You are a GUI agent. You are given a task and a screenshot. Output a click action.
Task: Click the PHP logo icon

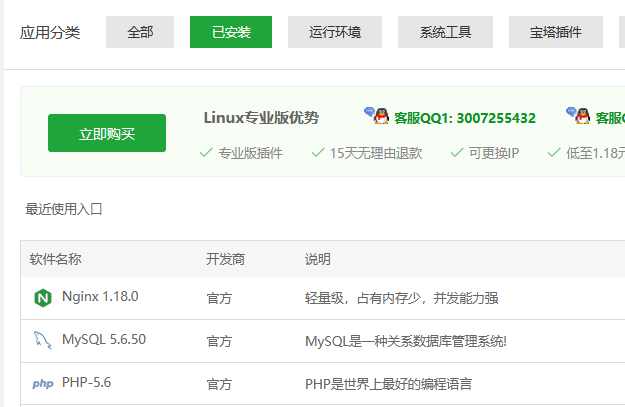coord(43,383)
